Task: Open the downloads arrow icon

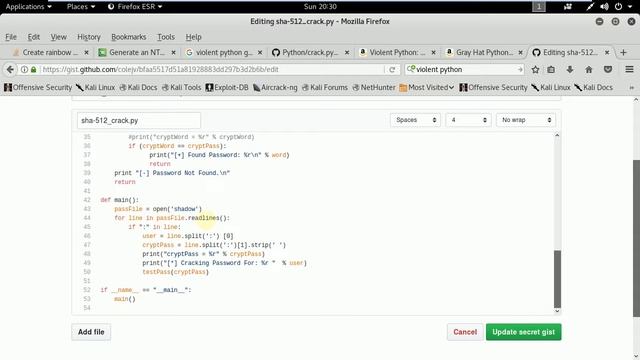Action: (570, 70)
